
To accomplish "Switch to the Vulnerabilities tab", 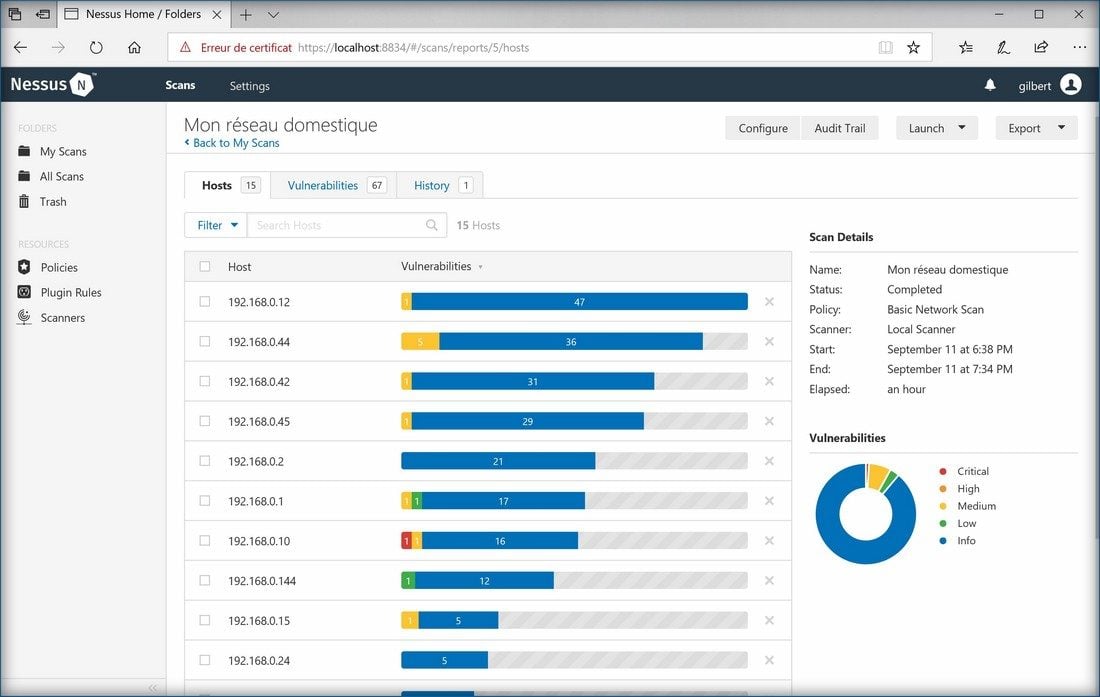I will 334,185.
